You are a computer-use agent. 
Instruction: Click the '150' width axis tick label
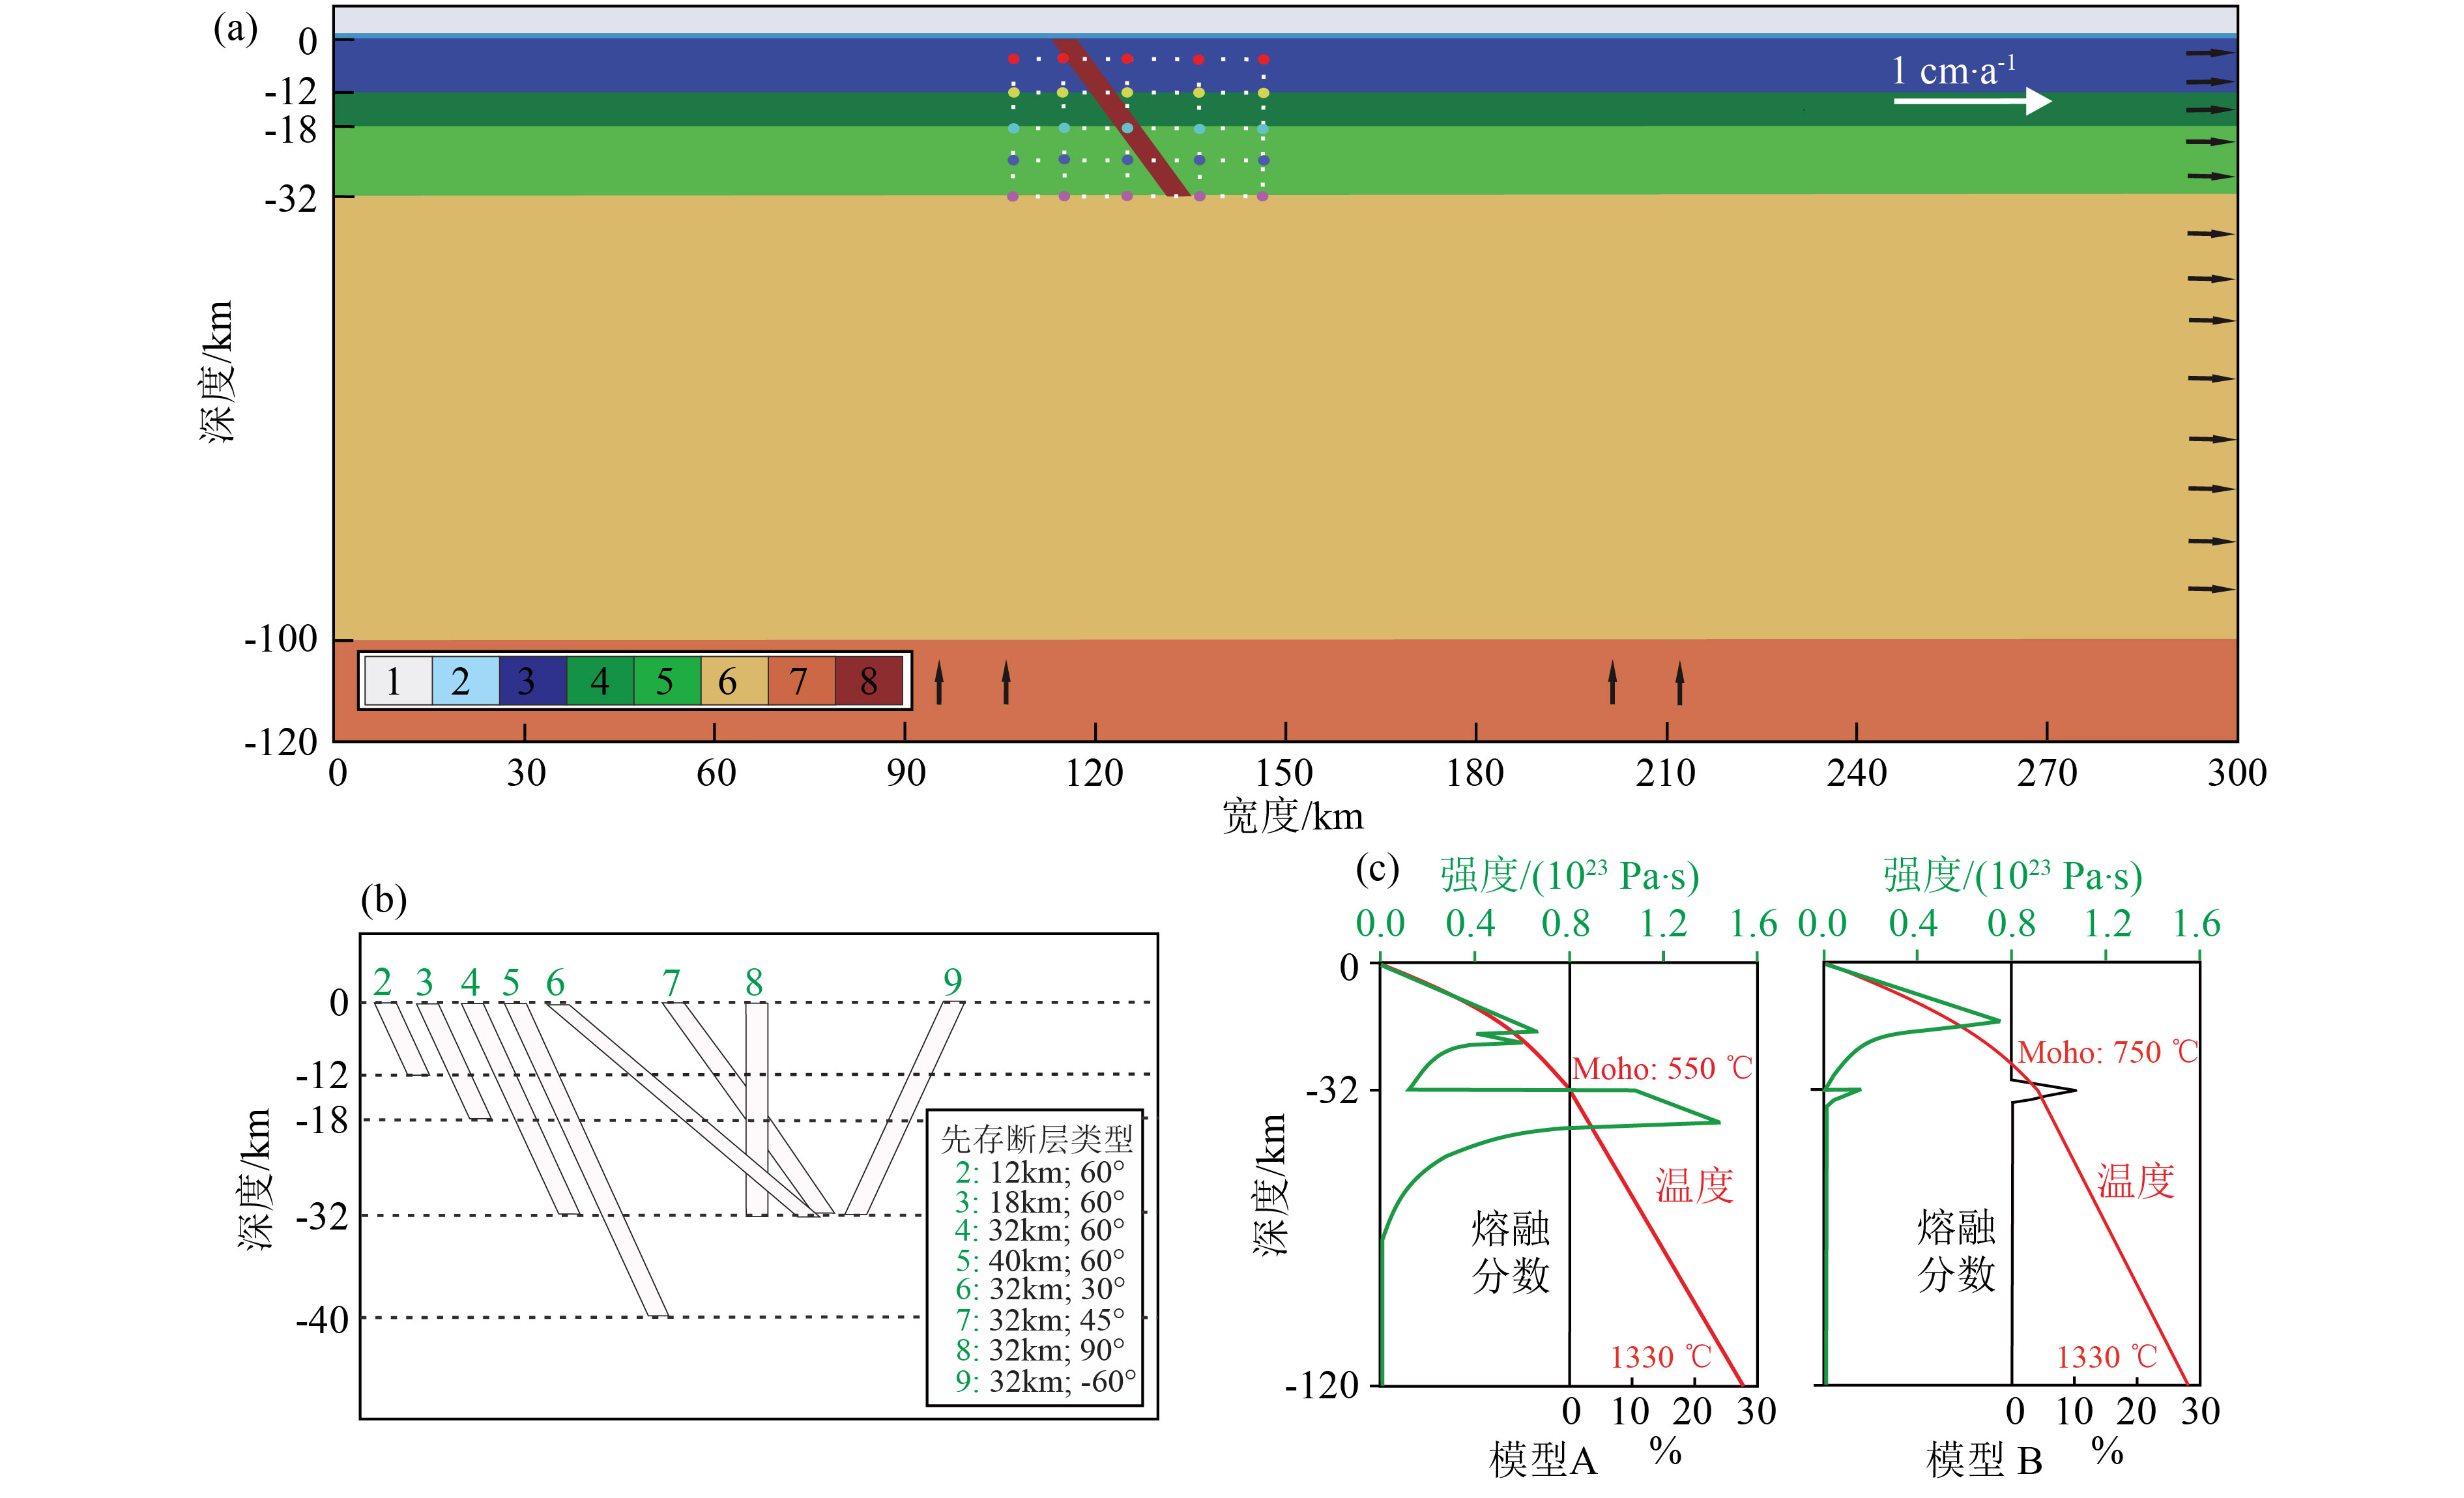pyautogui.click(x=1284, y=772)
